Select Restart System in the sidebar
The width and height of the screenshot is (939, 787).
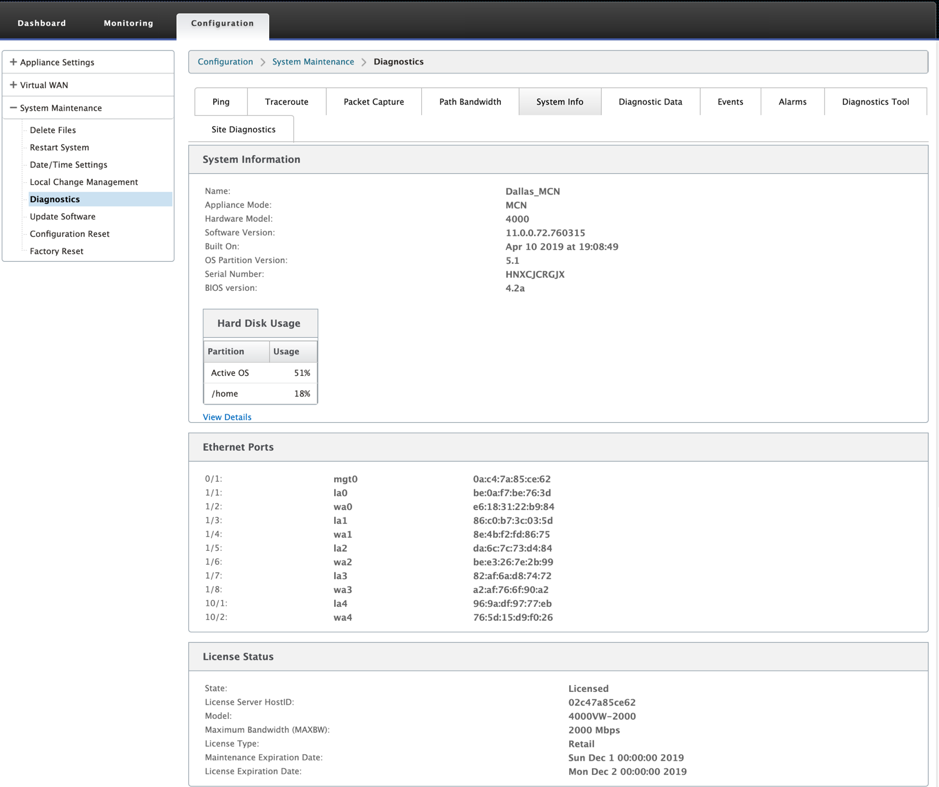(59, 147)
